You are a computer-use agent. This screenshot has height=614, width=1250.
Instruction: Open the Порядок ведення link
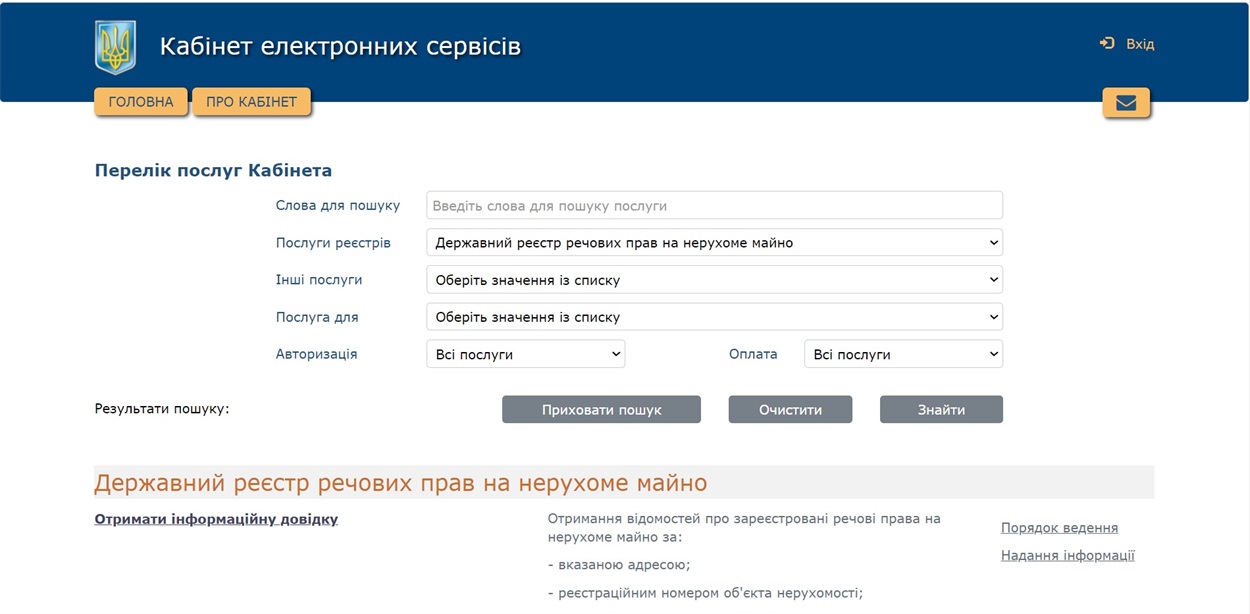(x=1059, y=528)
